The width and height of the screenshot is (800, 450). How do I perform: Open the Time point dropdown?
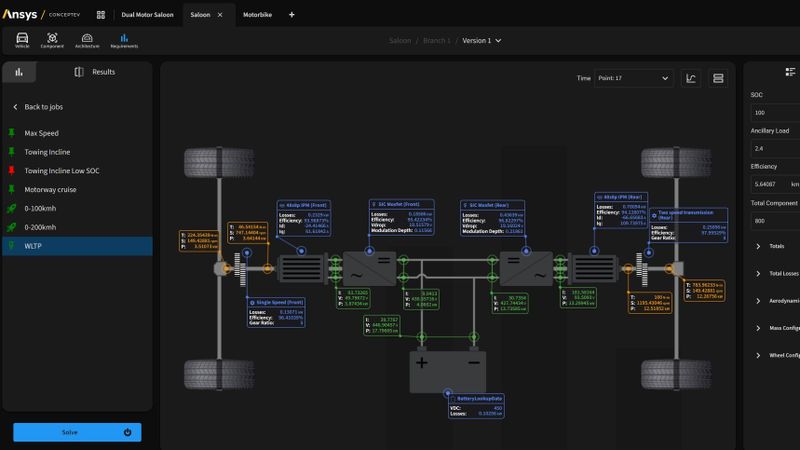coord(633,78)
